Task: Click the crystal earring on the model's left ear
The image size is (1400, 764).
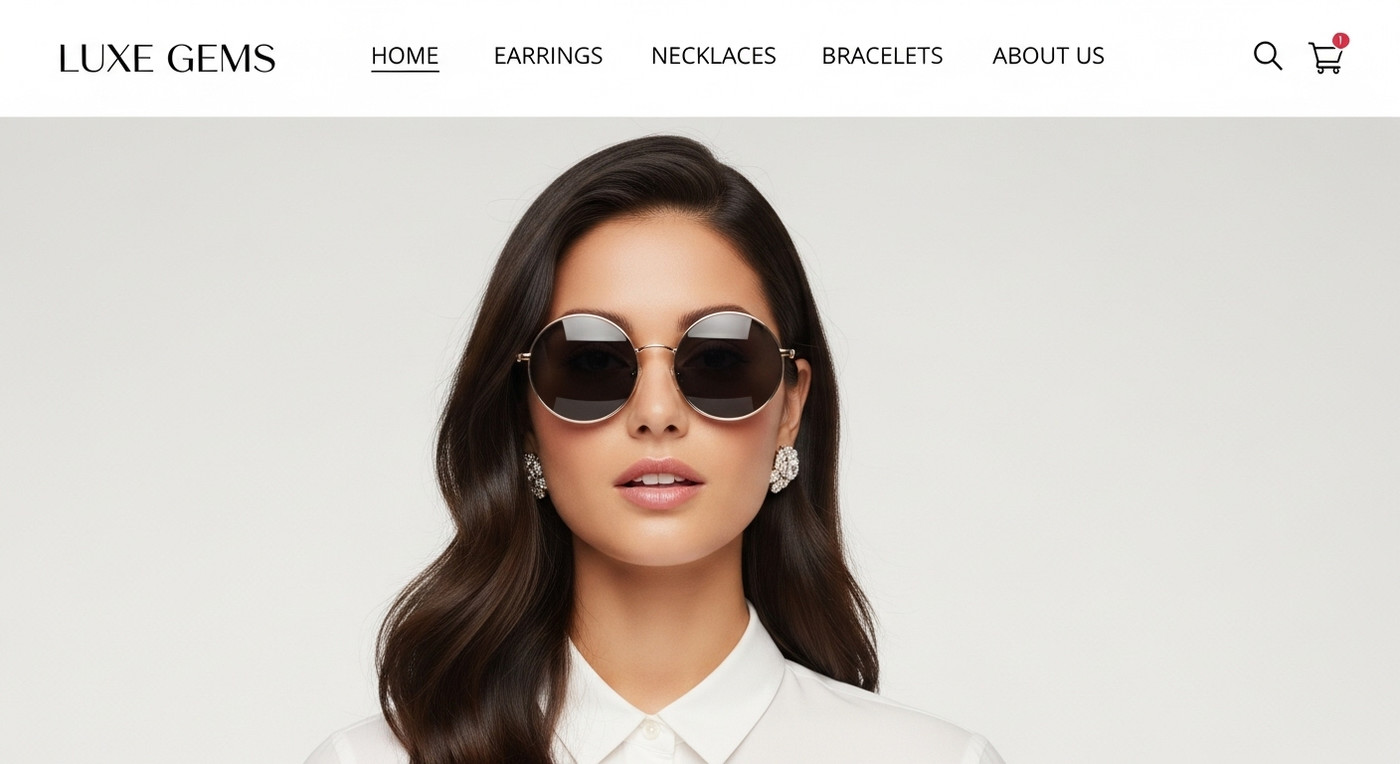Action: click(785, 468)
